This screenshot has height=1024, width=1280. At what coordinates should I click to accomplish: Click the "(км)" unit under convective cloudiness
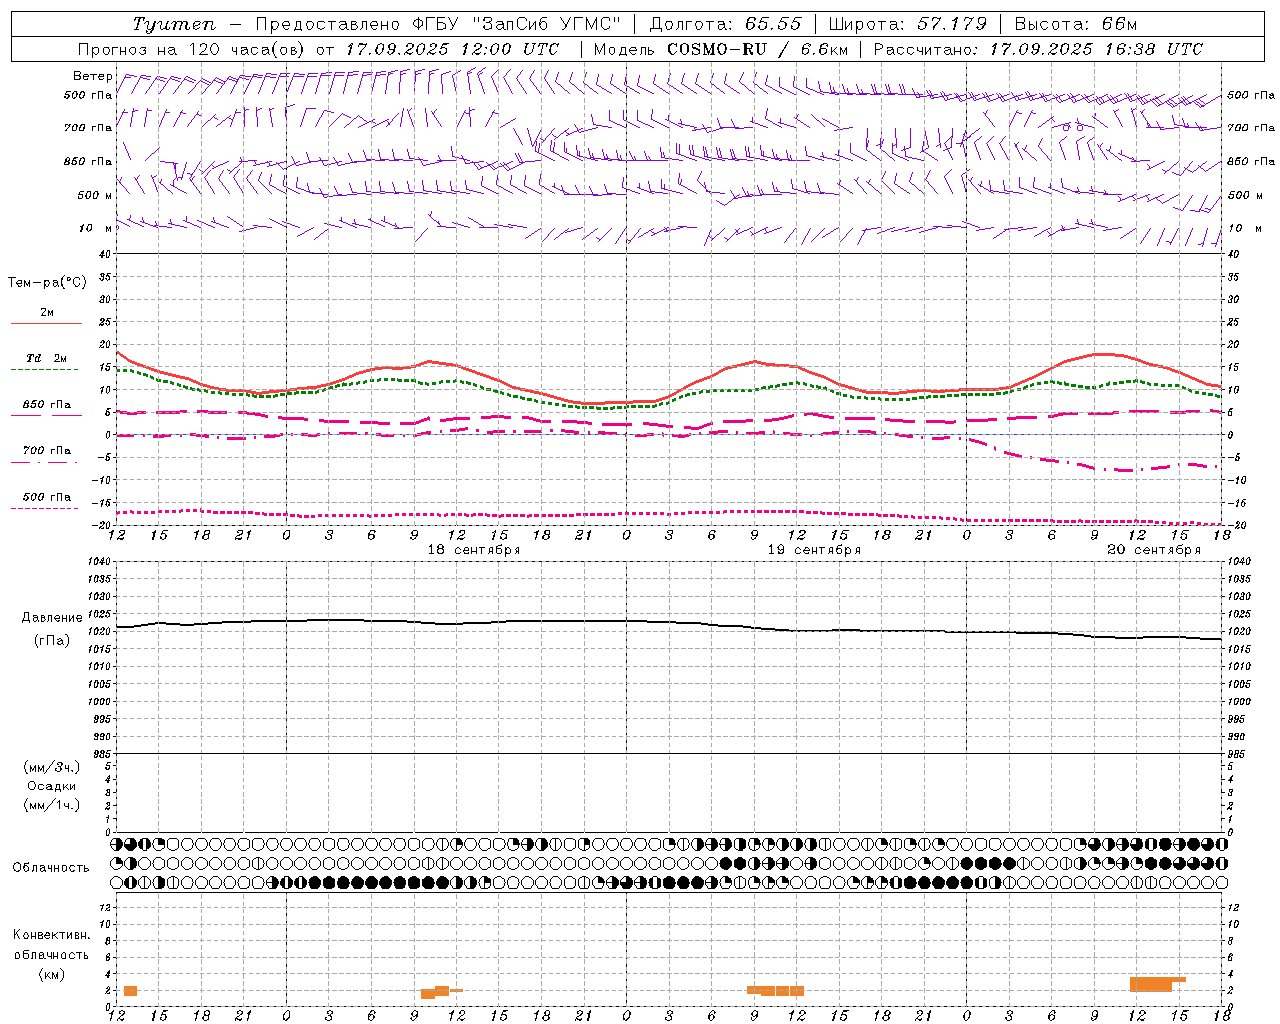pos(52,973)
